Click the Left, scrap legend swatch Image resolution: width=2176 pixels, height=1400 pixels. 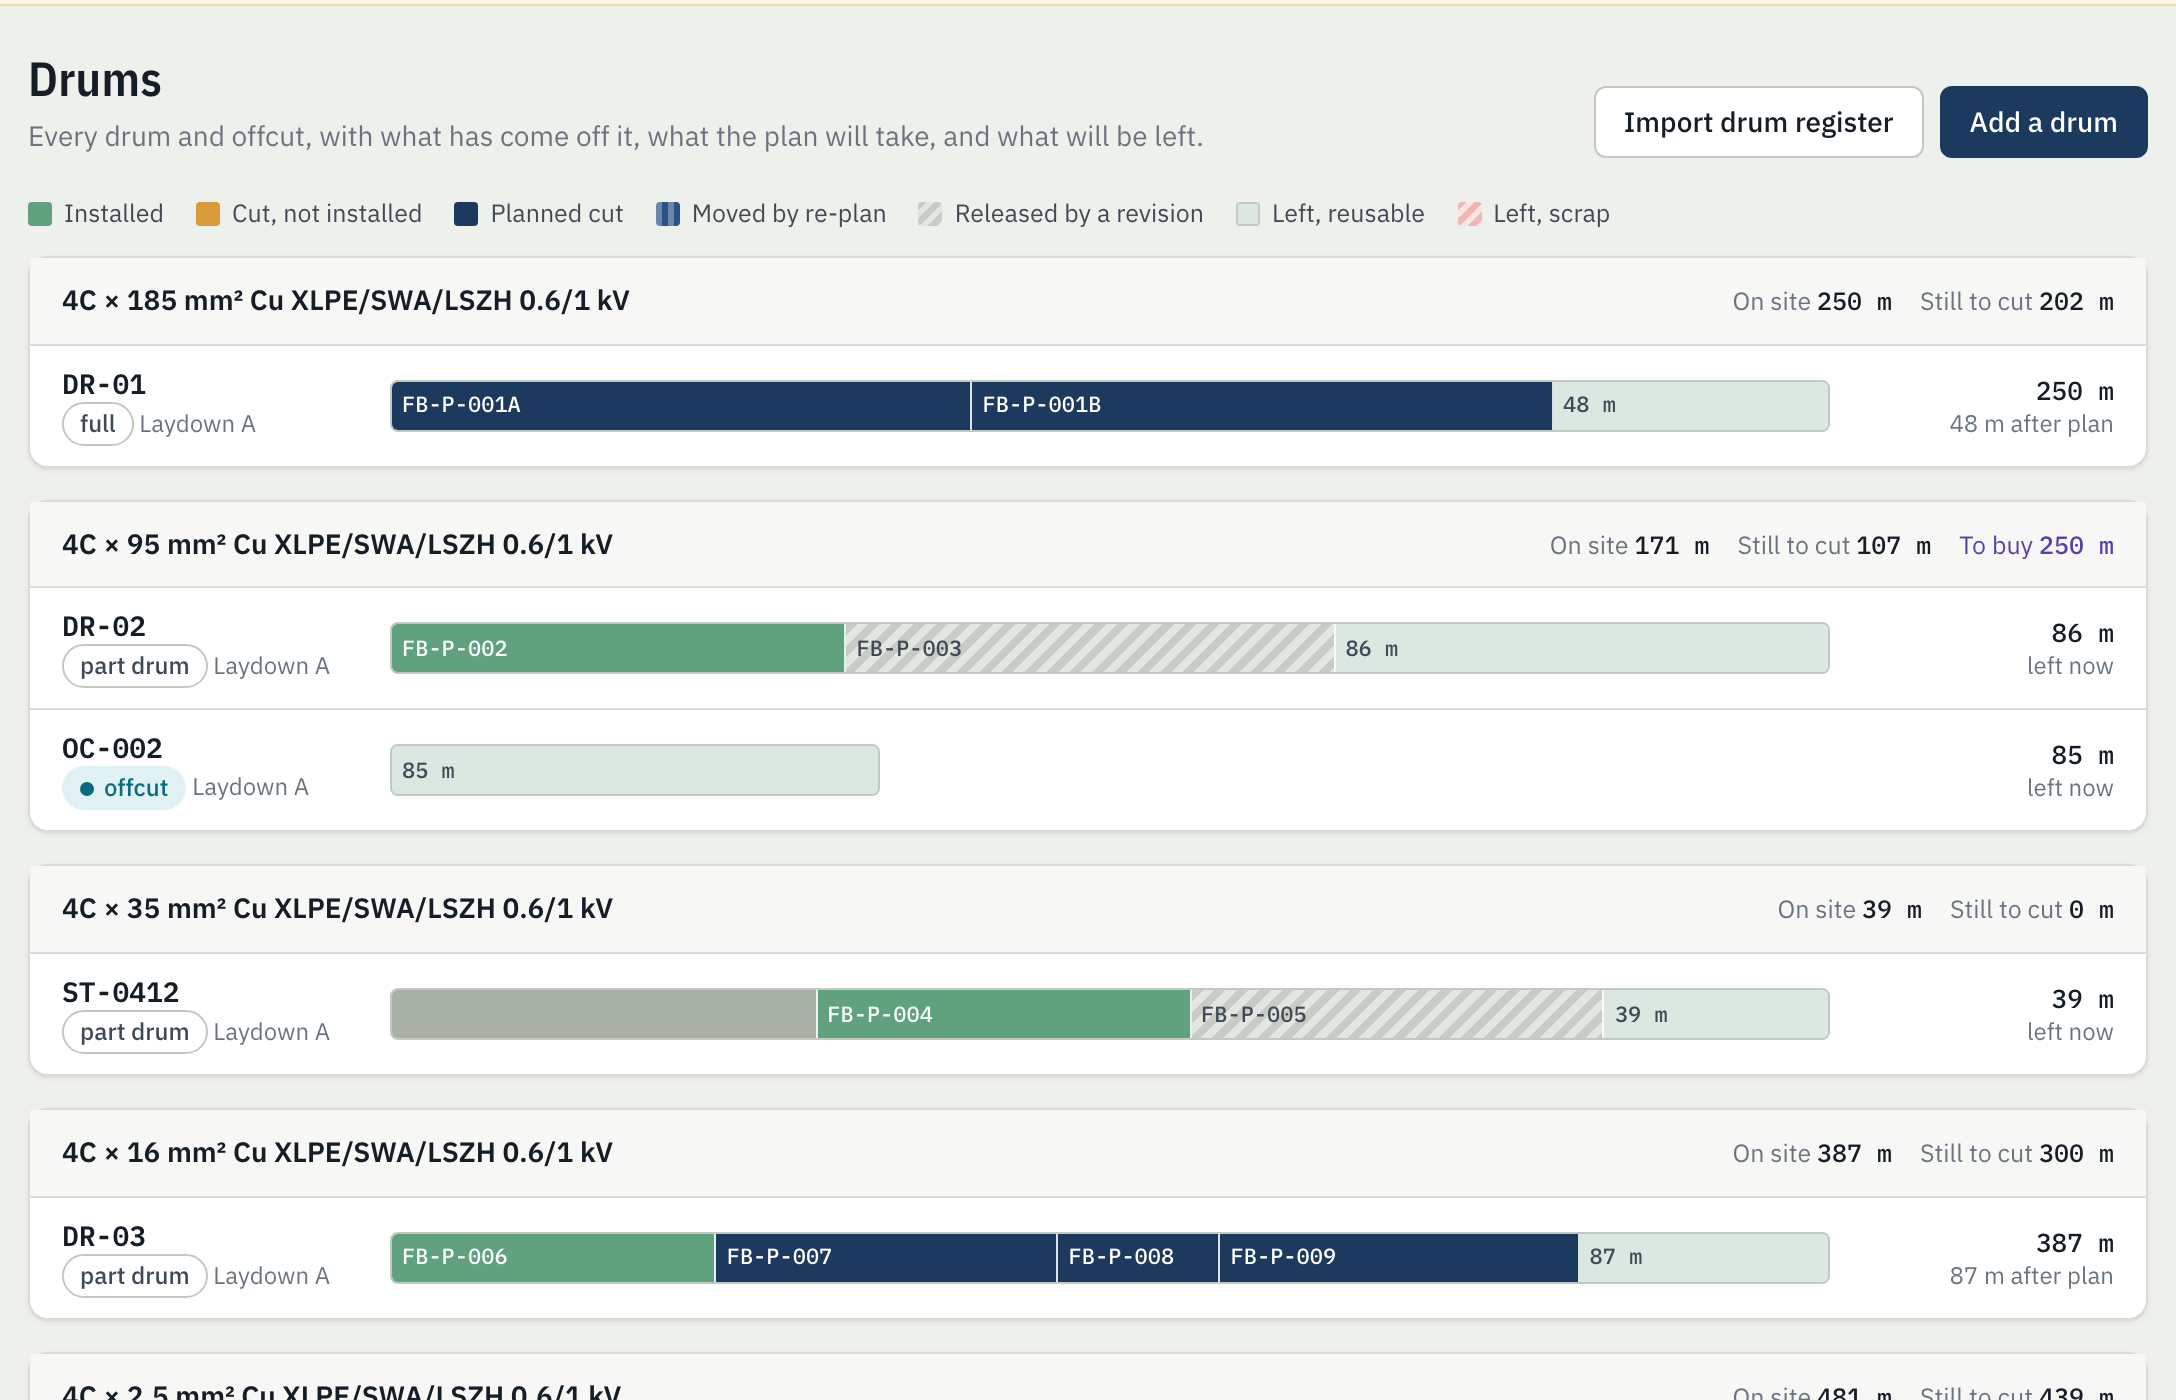click(x=1469, y=214)
